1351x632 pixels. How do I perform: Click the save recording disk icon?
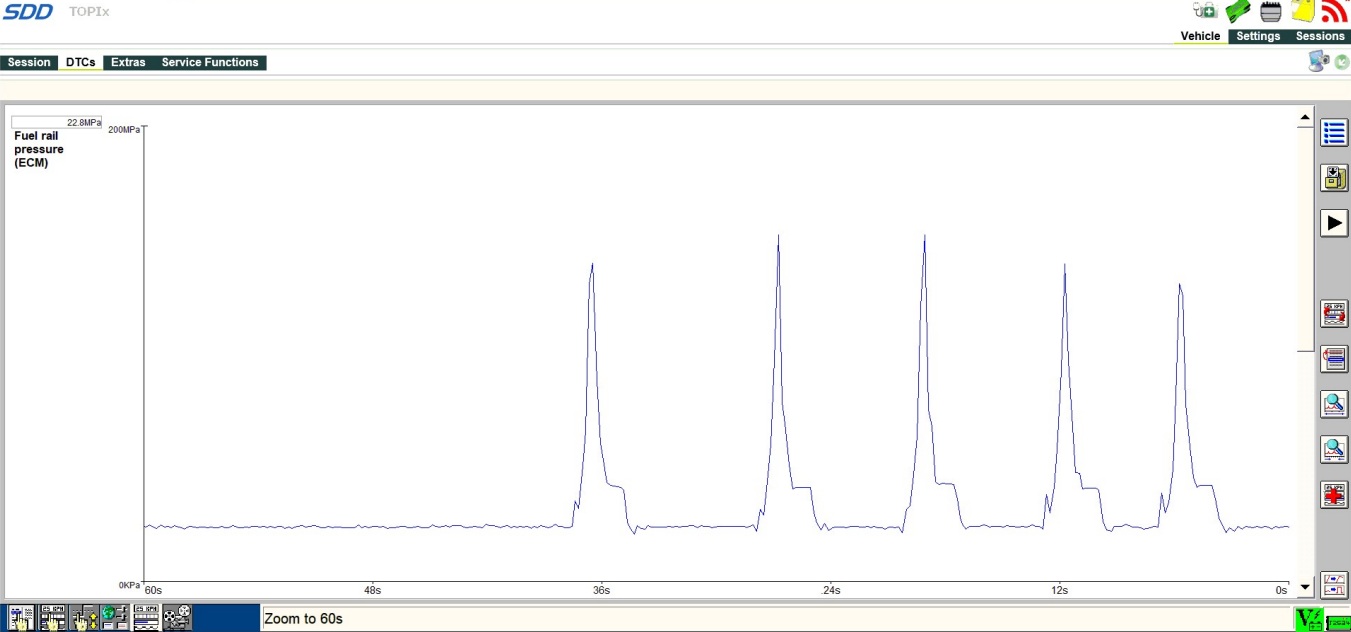point(1334,178)
